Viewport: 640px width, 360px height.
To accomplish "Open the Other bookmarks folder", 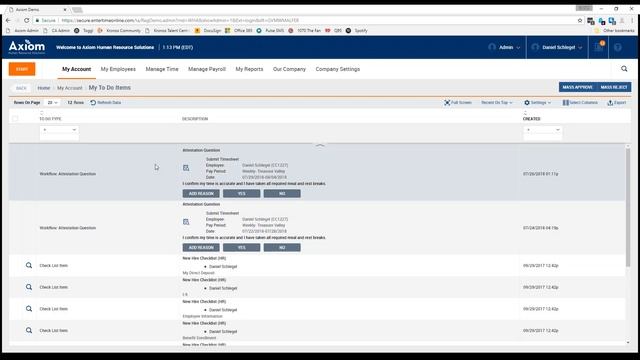I will (615, 31).
